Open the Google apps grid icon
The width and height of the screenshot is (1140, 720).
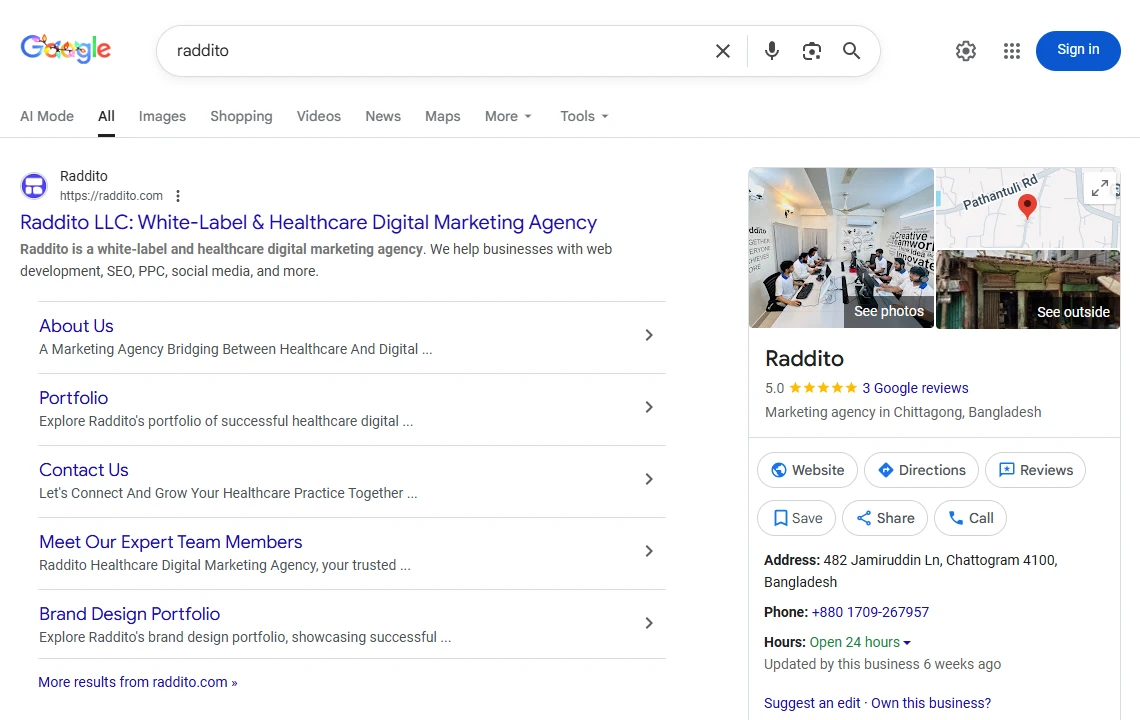pos(1011,51)
